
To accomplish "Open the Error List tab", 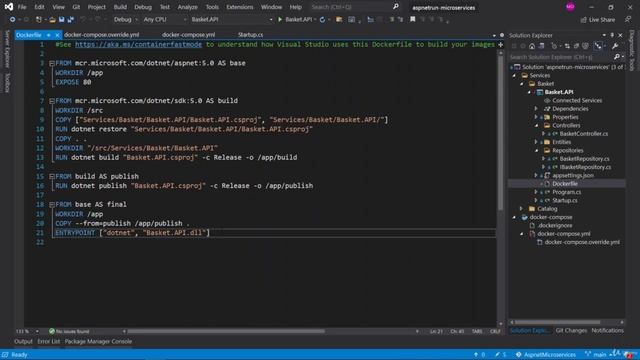I will tap(49, 341).
